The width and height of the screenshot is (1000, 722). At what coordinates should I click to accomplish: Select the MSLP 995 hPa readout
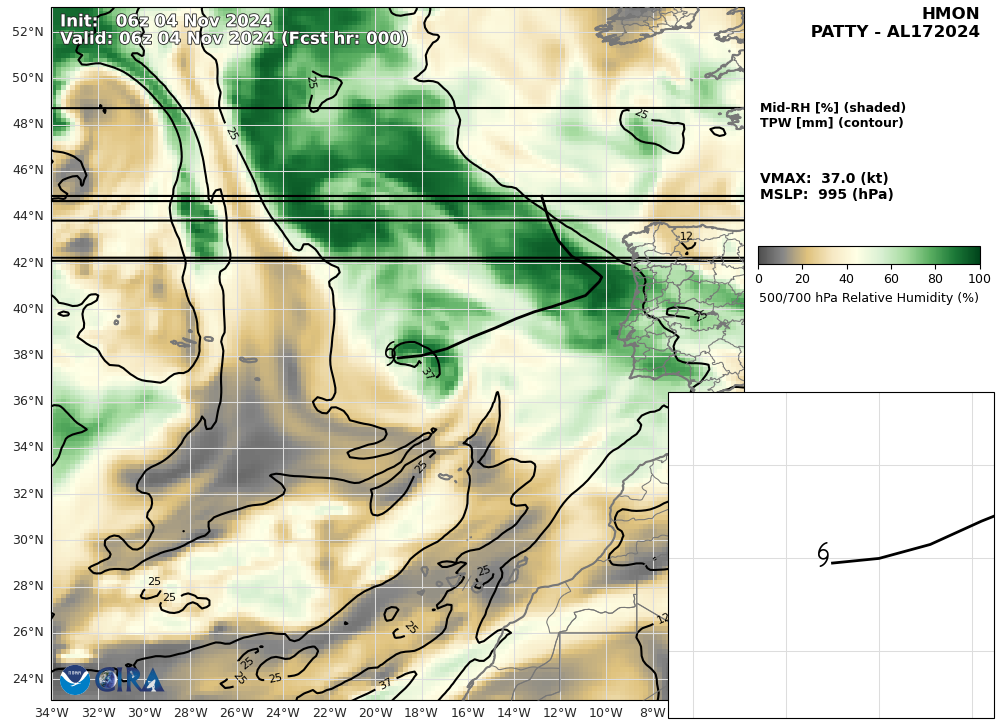coord(826,195)
